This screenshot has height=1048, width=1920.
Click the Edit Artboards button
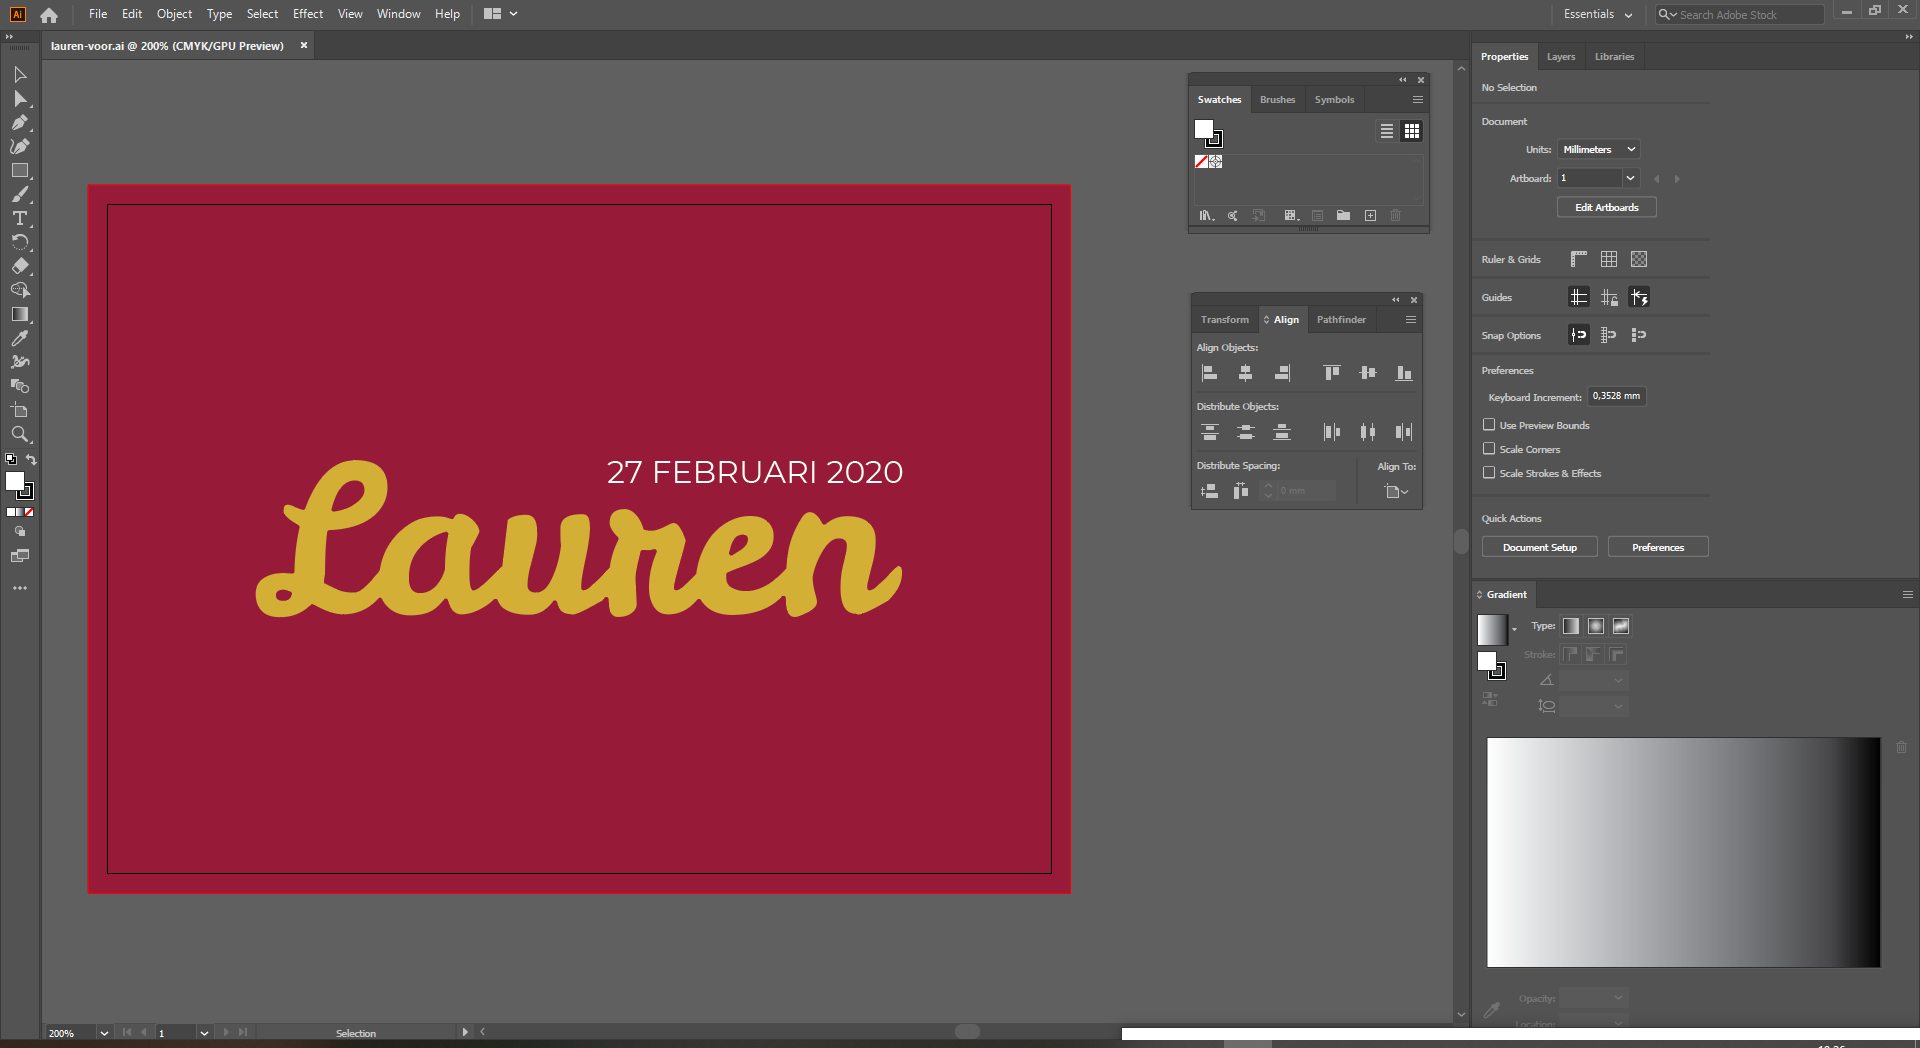coord(1606,207)
